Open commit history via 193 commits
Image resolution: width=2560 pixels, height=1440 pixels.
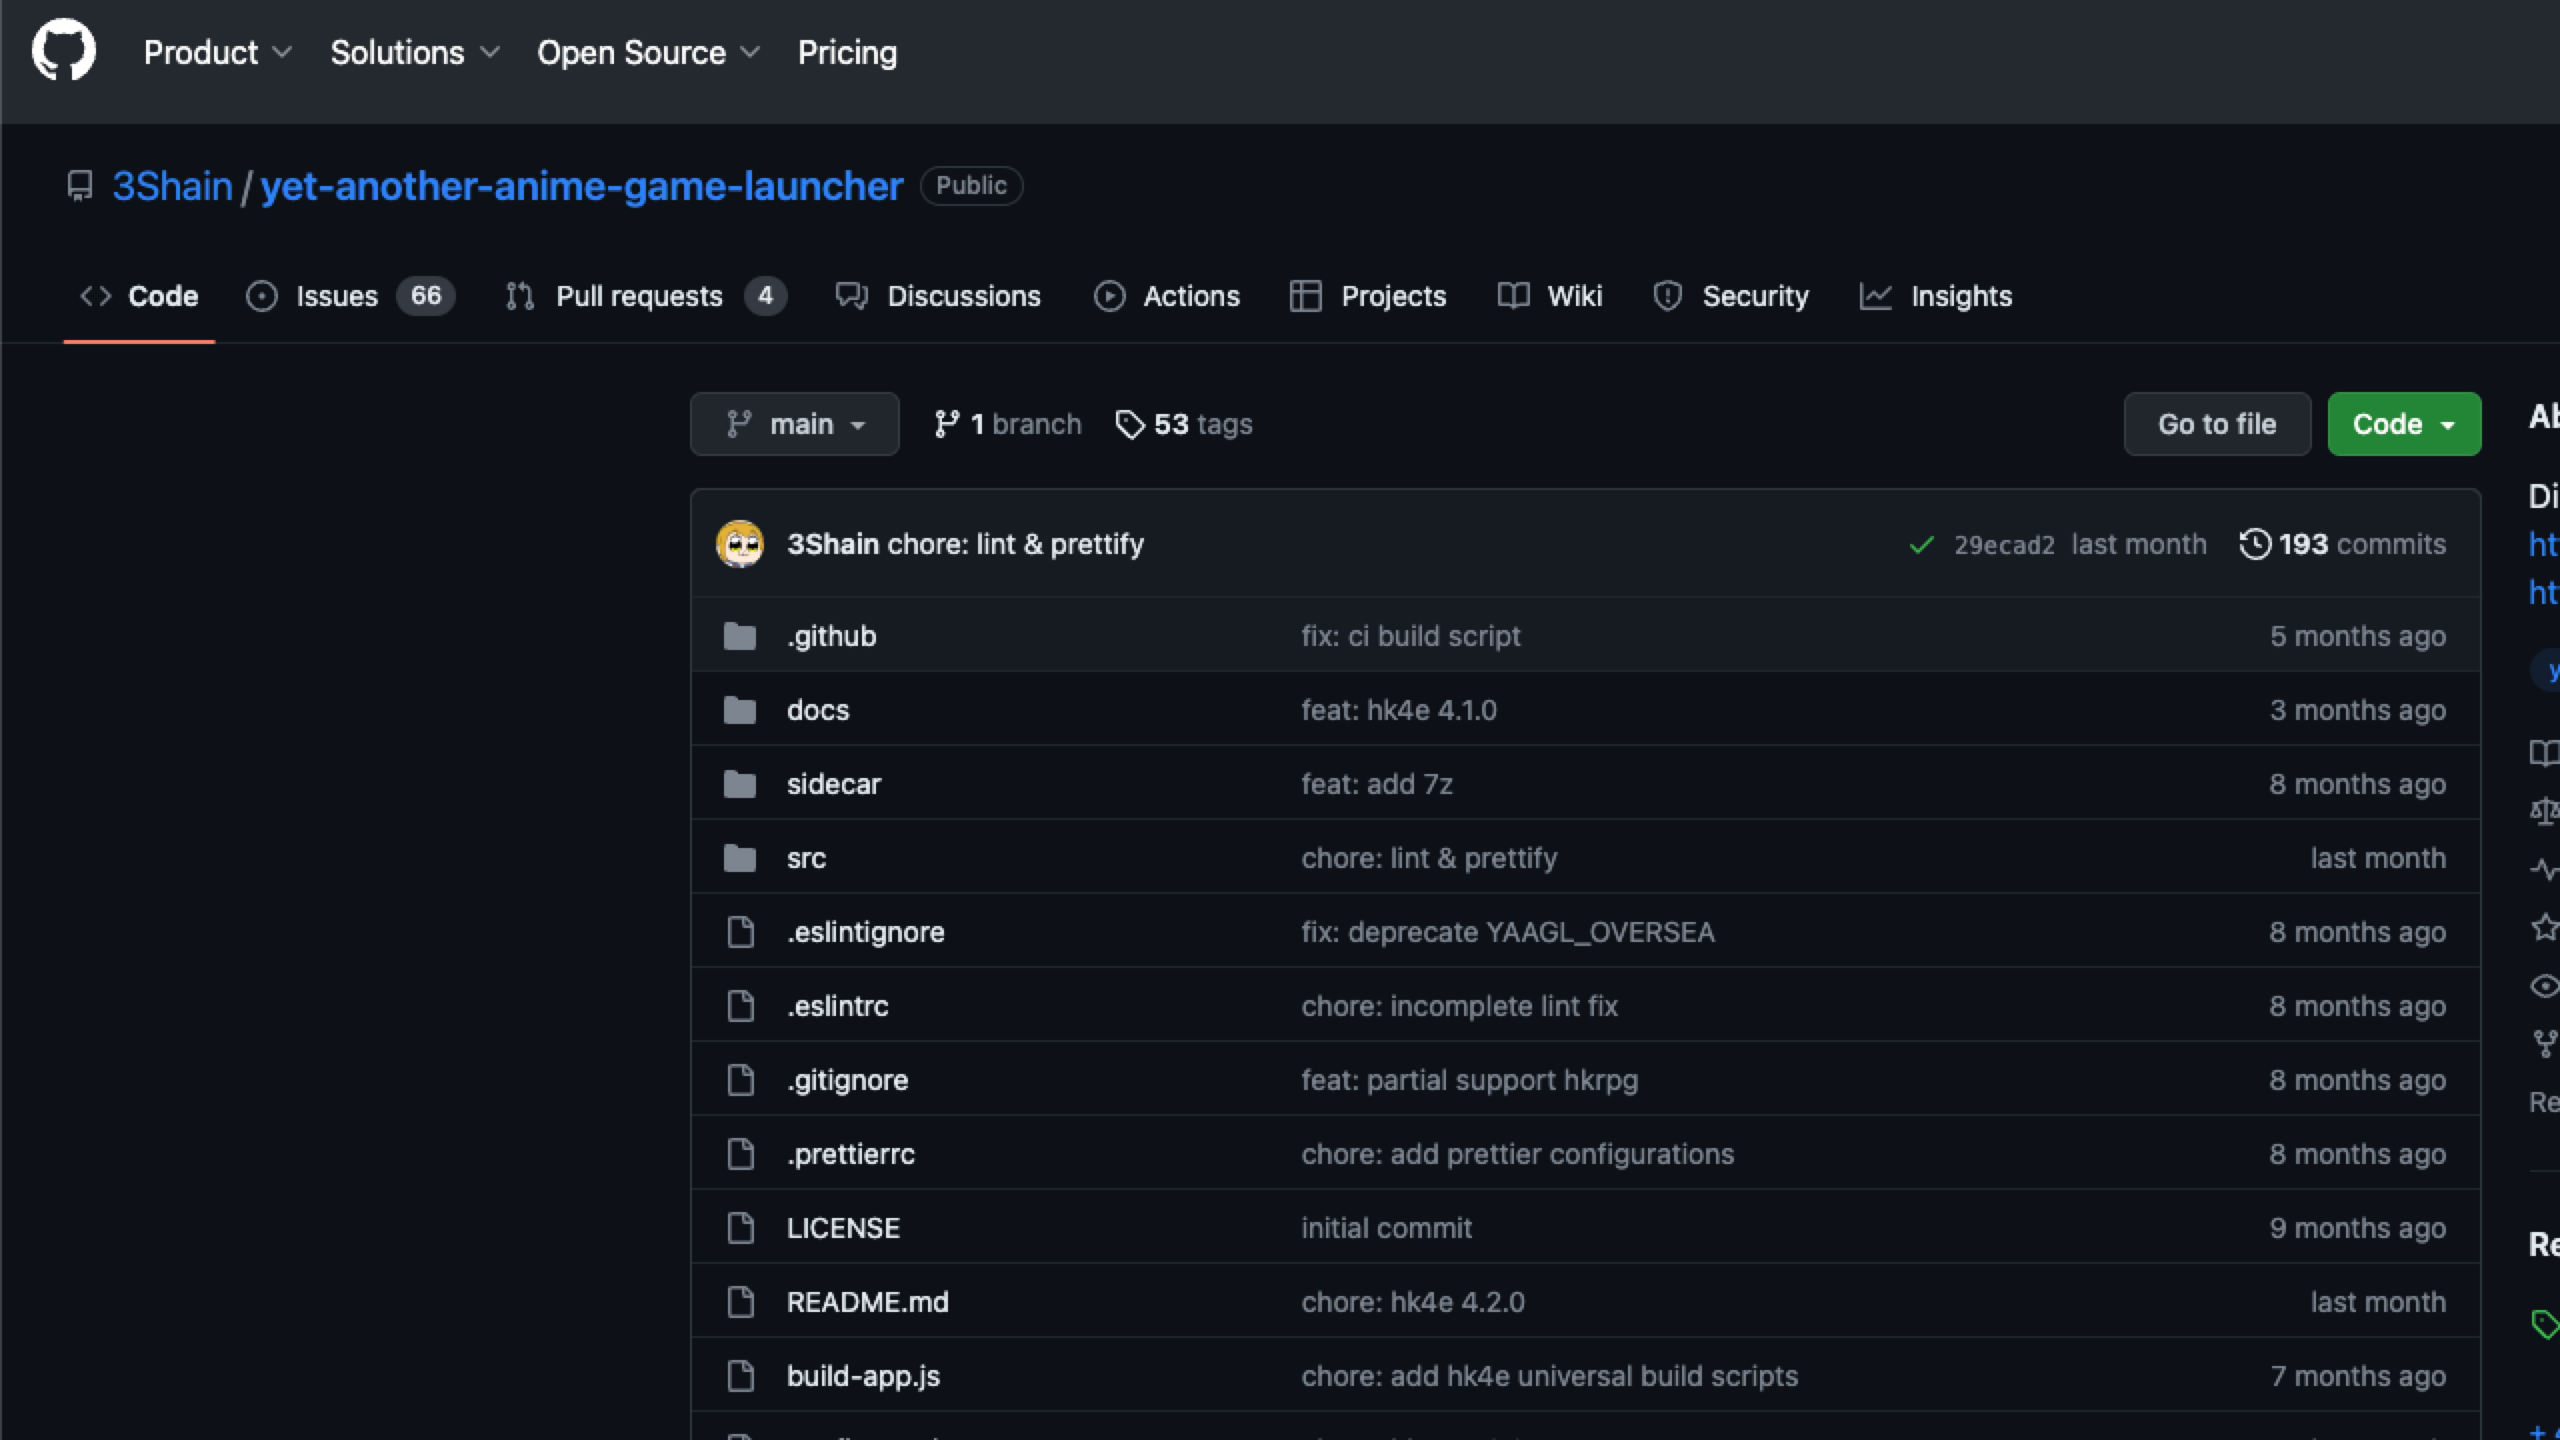click(x=2342, y=544)
